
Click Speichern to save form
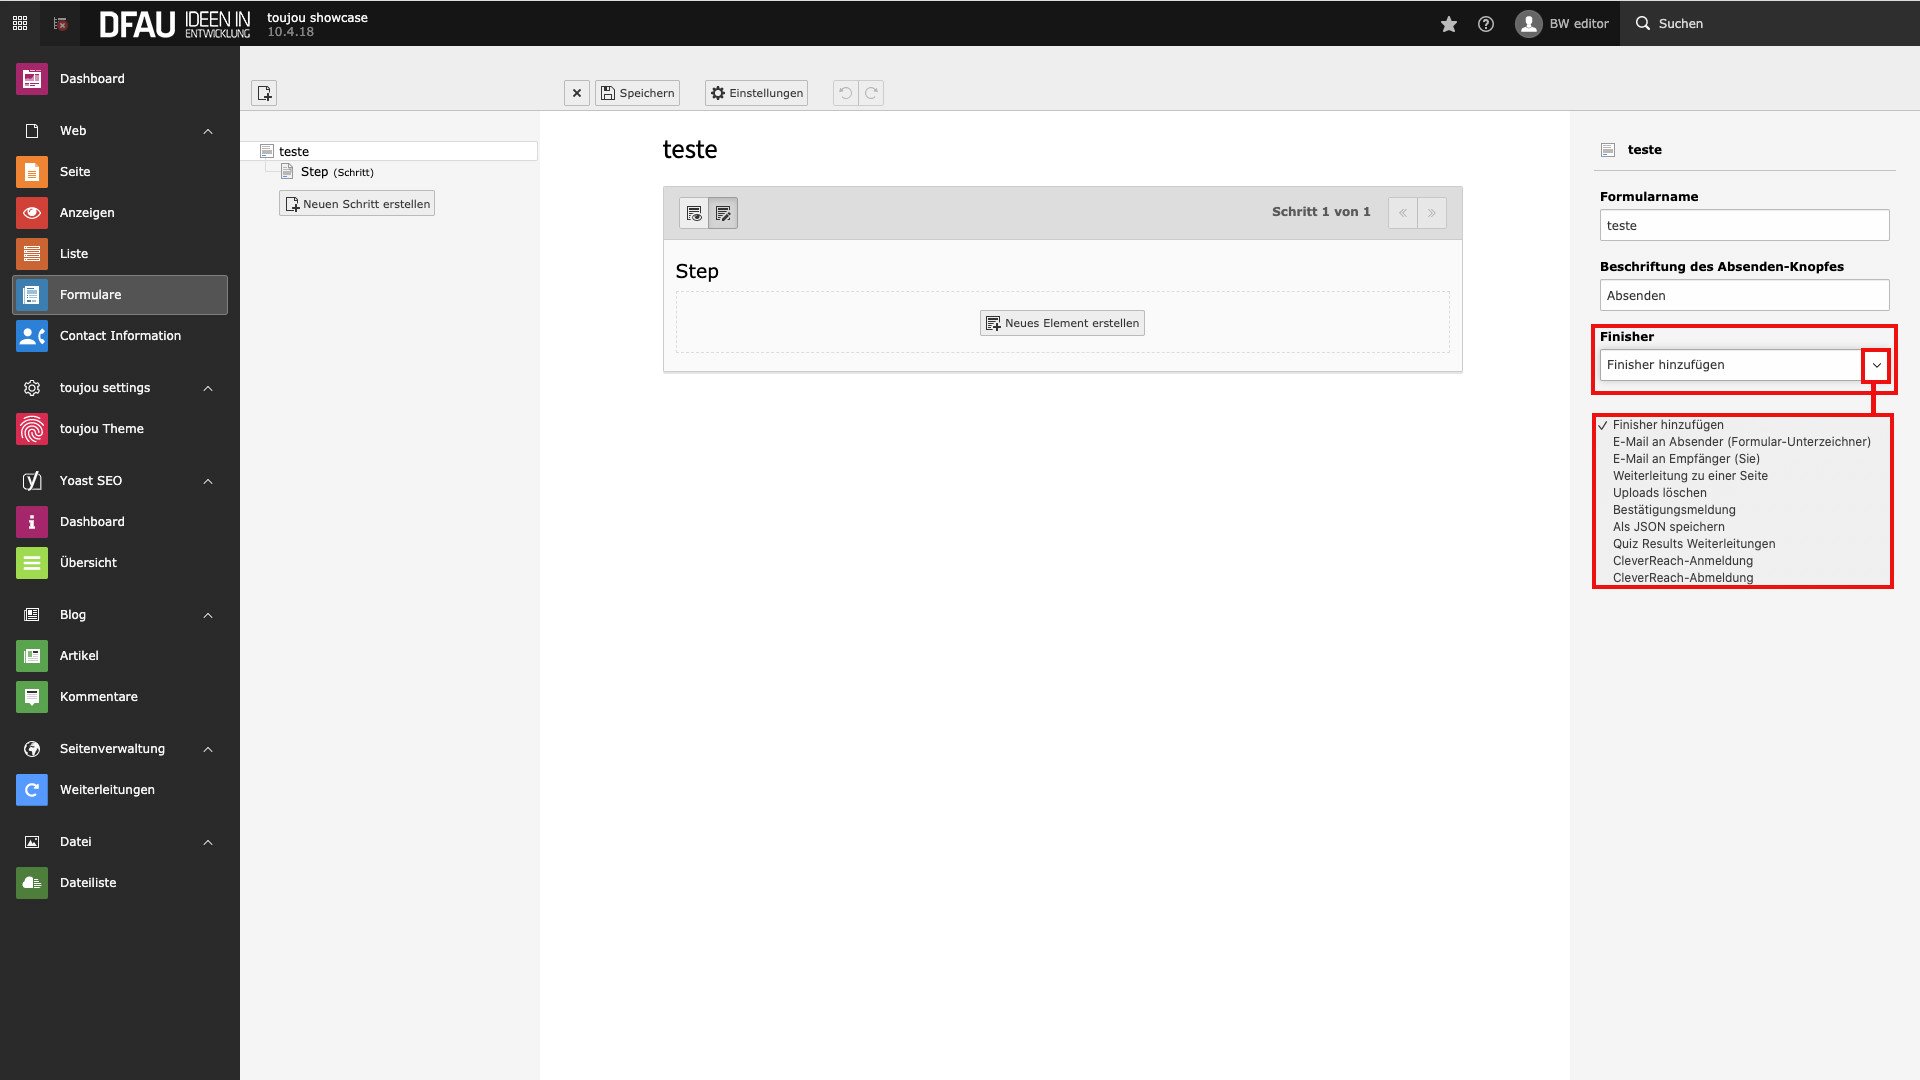[x=637, y=93]
